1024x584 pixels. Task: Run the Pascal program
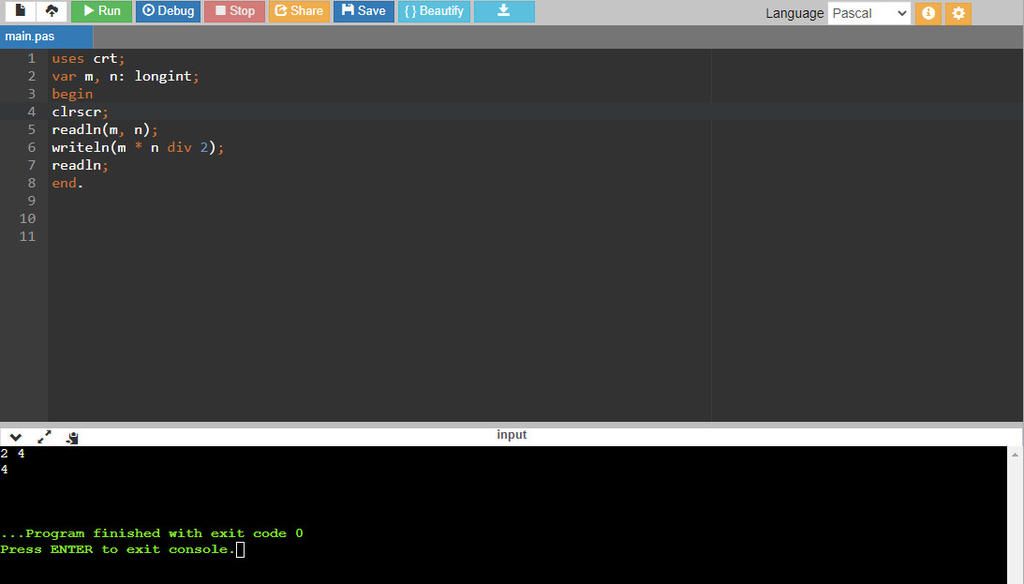[x=101, y=11]
